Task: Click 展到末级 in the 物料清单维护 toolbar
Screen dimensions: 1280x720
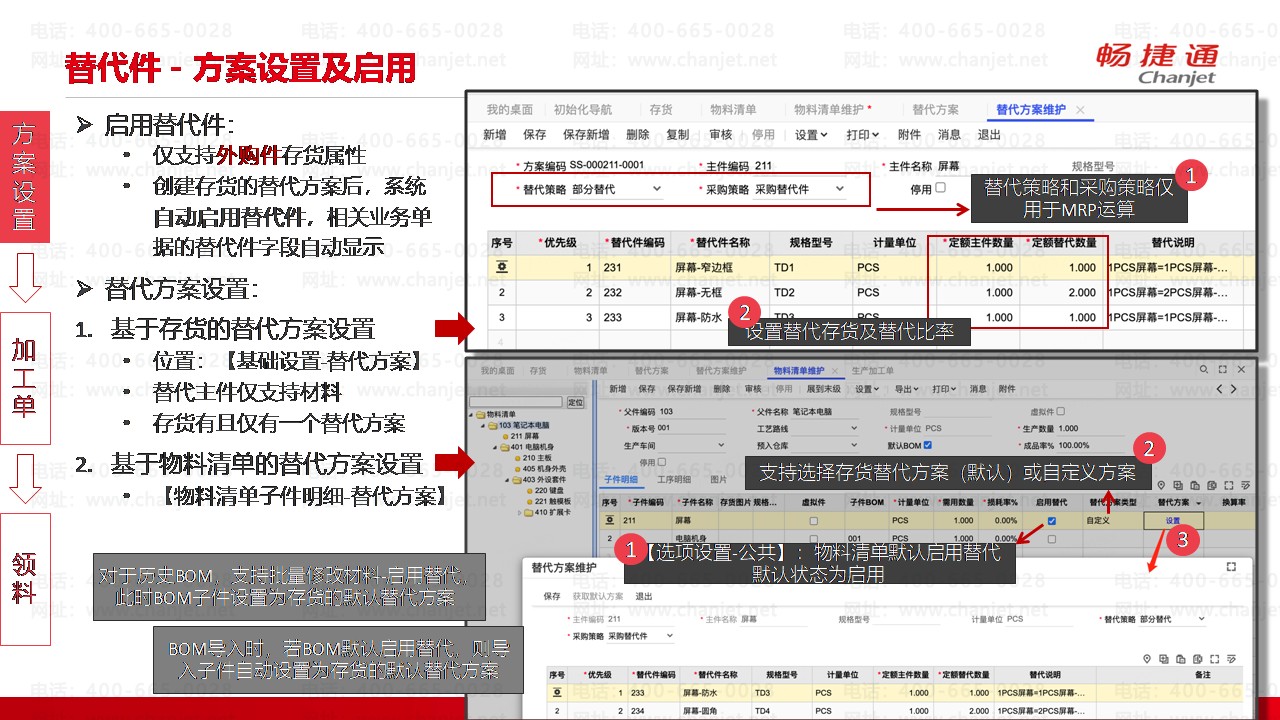Action: (x=823, y=389)
